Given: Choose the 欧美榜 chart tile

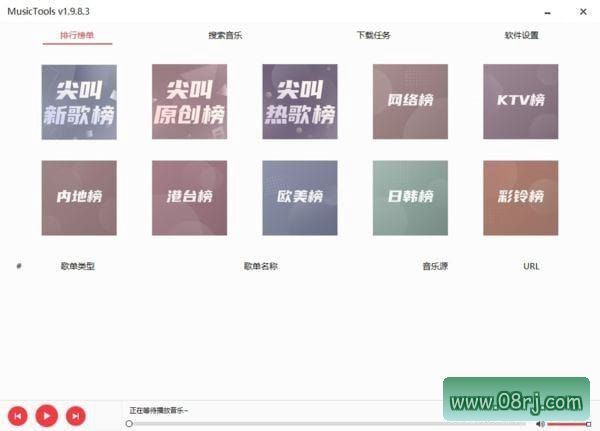Looking at the screenshot, I should pos(300,198).
